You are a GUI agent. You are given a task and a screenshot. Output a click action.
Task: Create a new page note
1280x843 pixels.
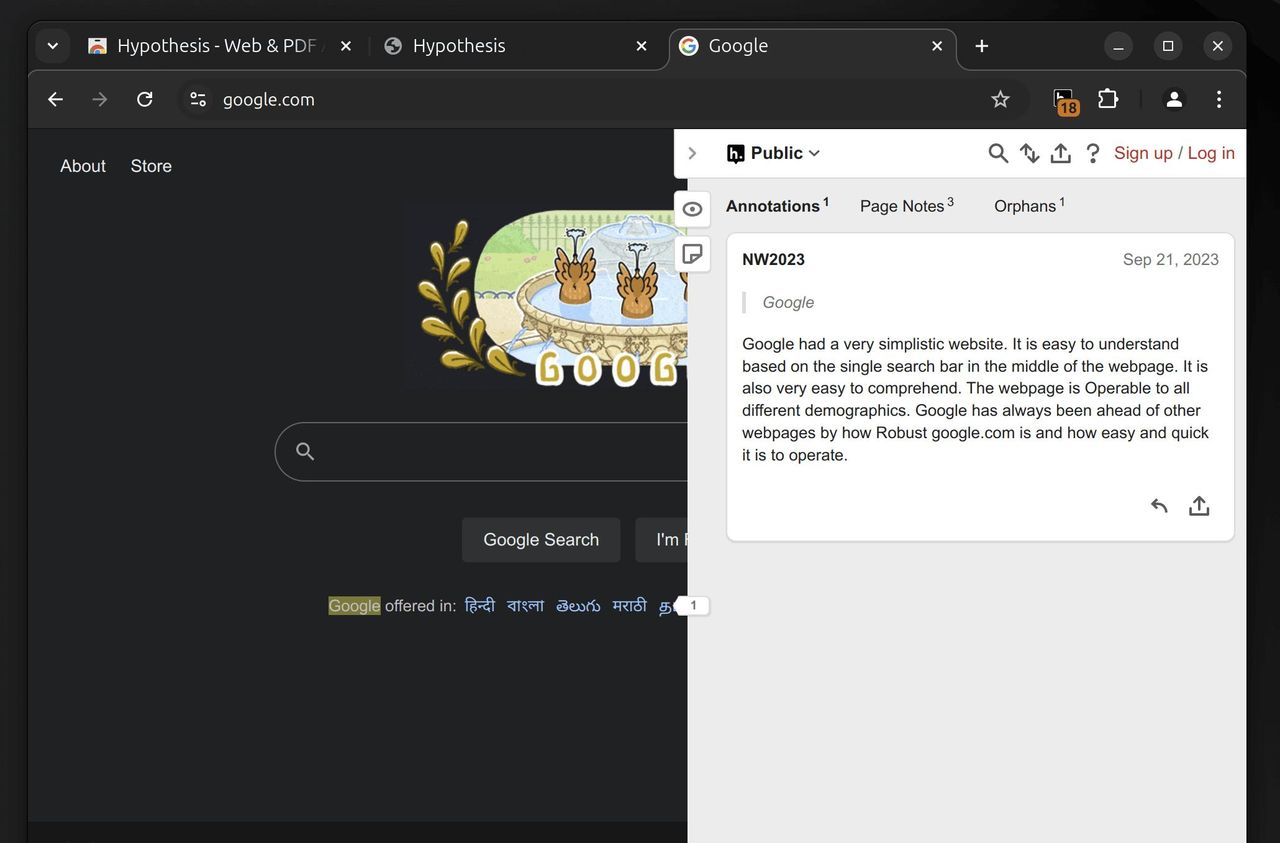click(692, 254)
